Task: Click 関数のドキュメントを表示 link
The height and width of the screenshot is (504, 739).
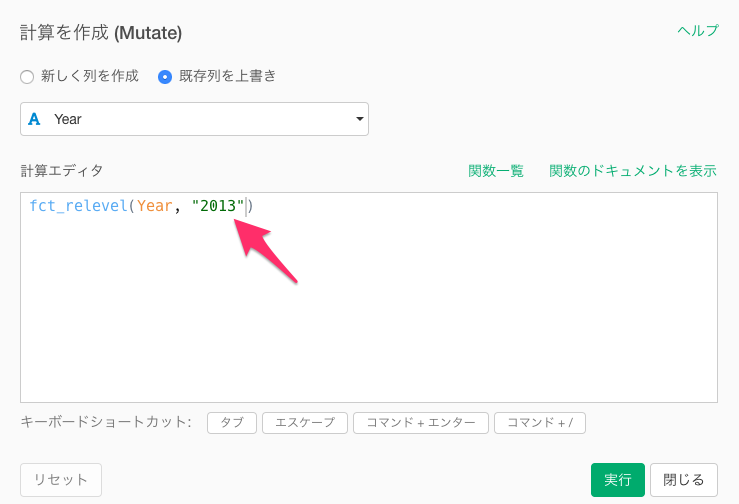Action: point(632,171)
